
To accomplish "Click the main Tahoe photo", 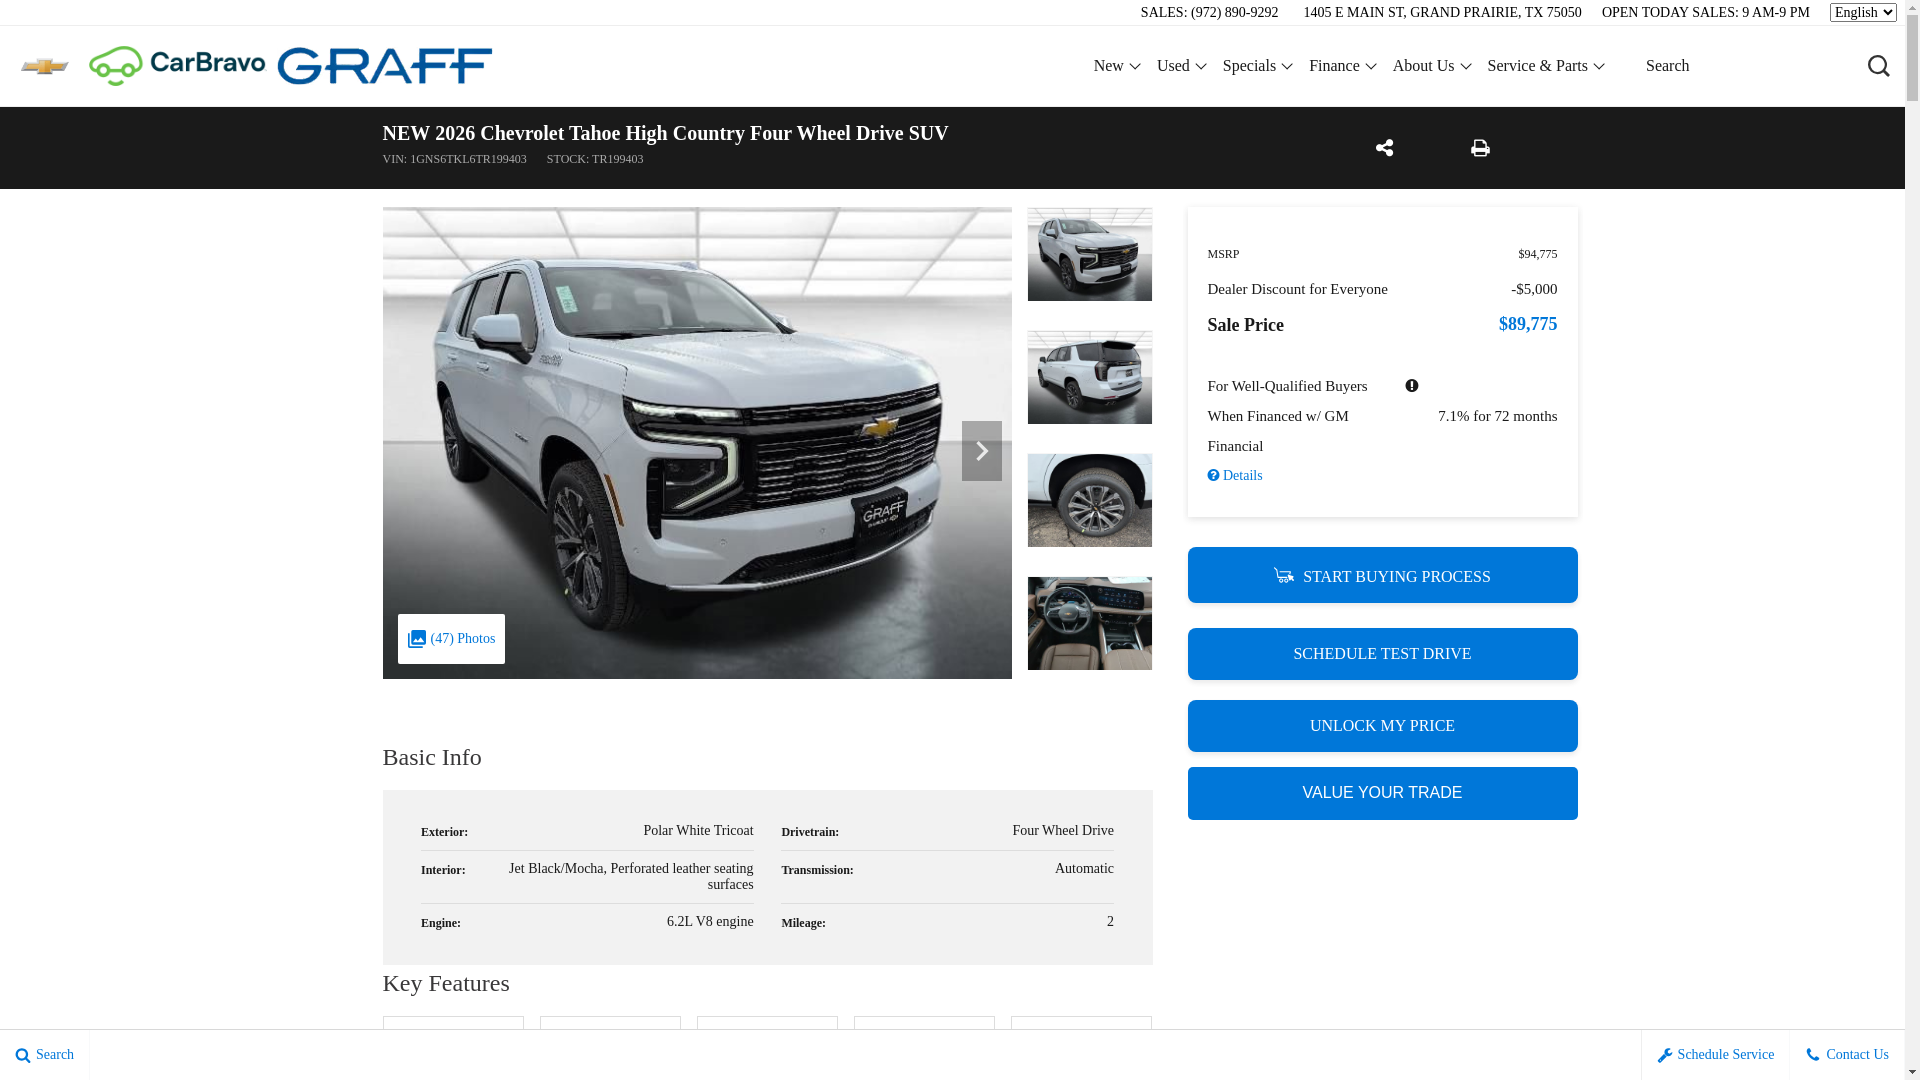I will click(697, 443).
